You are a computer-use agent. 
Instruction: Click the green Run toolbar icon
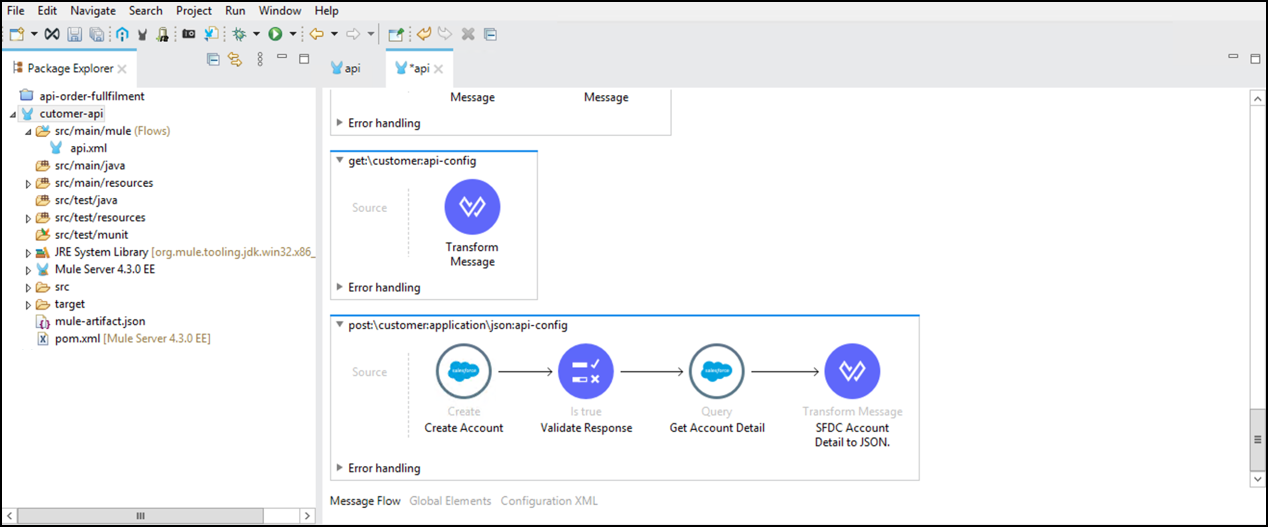[275, 34]
